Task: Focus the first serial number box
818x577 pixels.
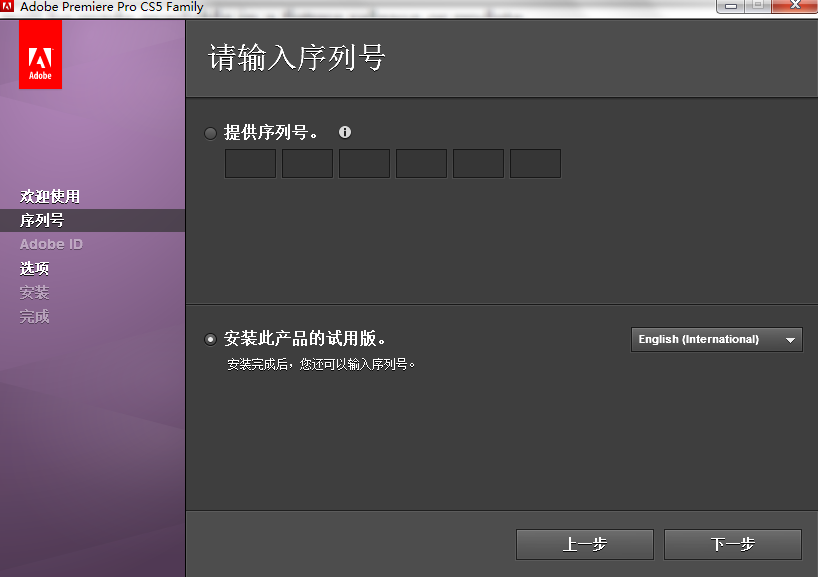Action: [250, 163]
